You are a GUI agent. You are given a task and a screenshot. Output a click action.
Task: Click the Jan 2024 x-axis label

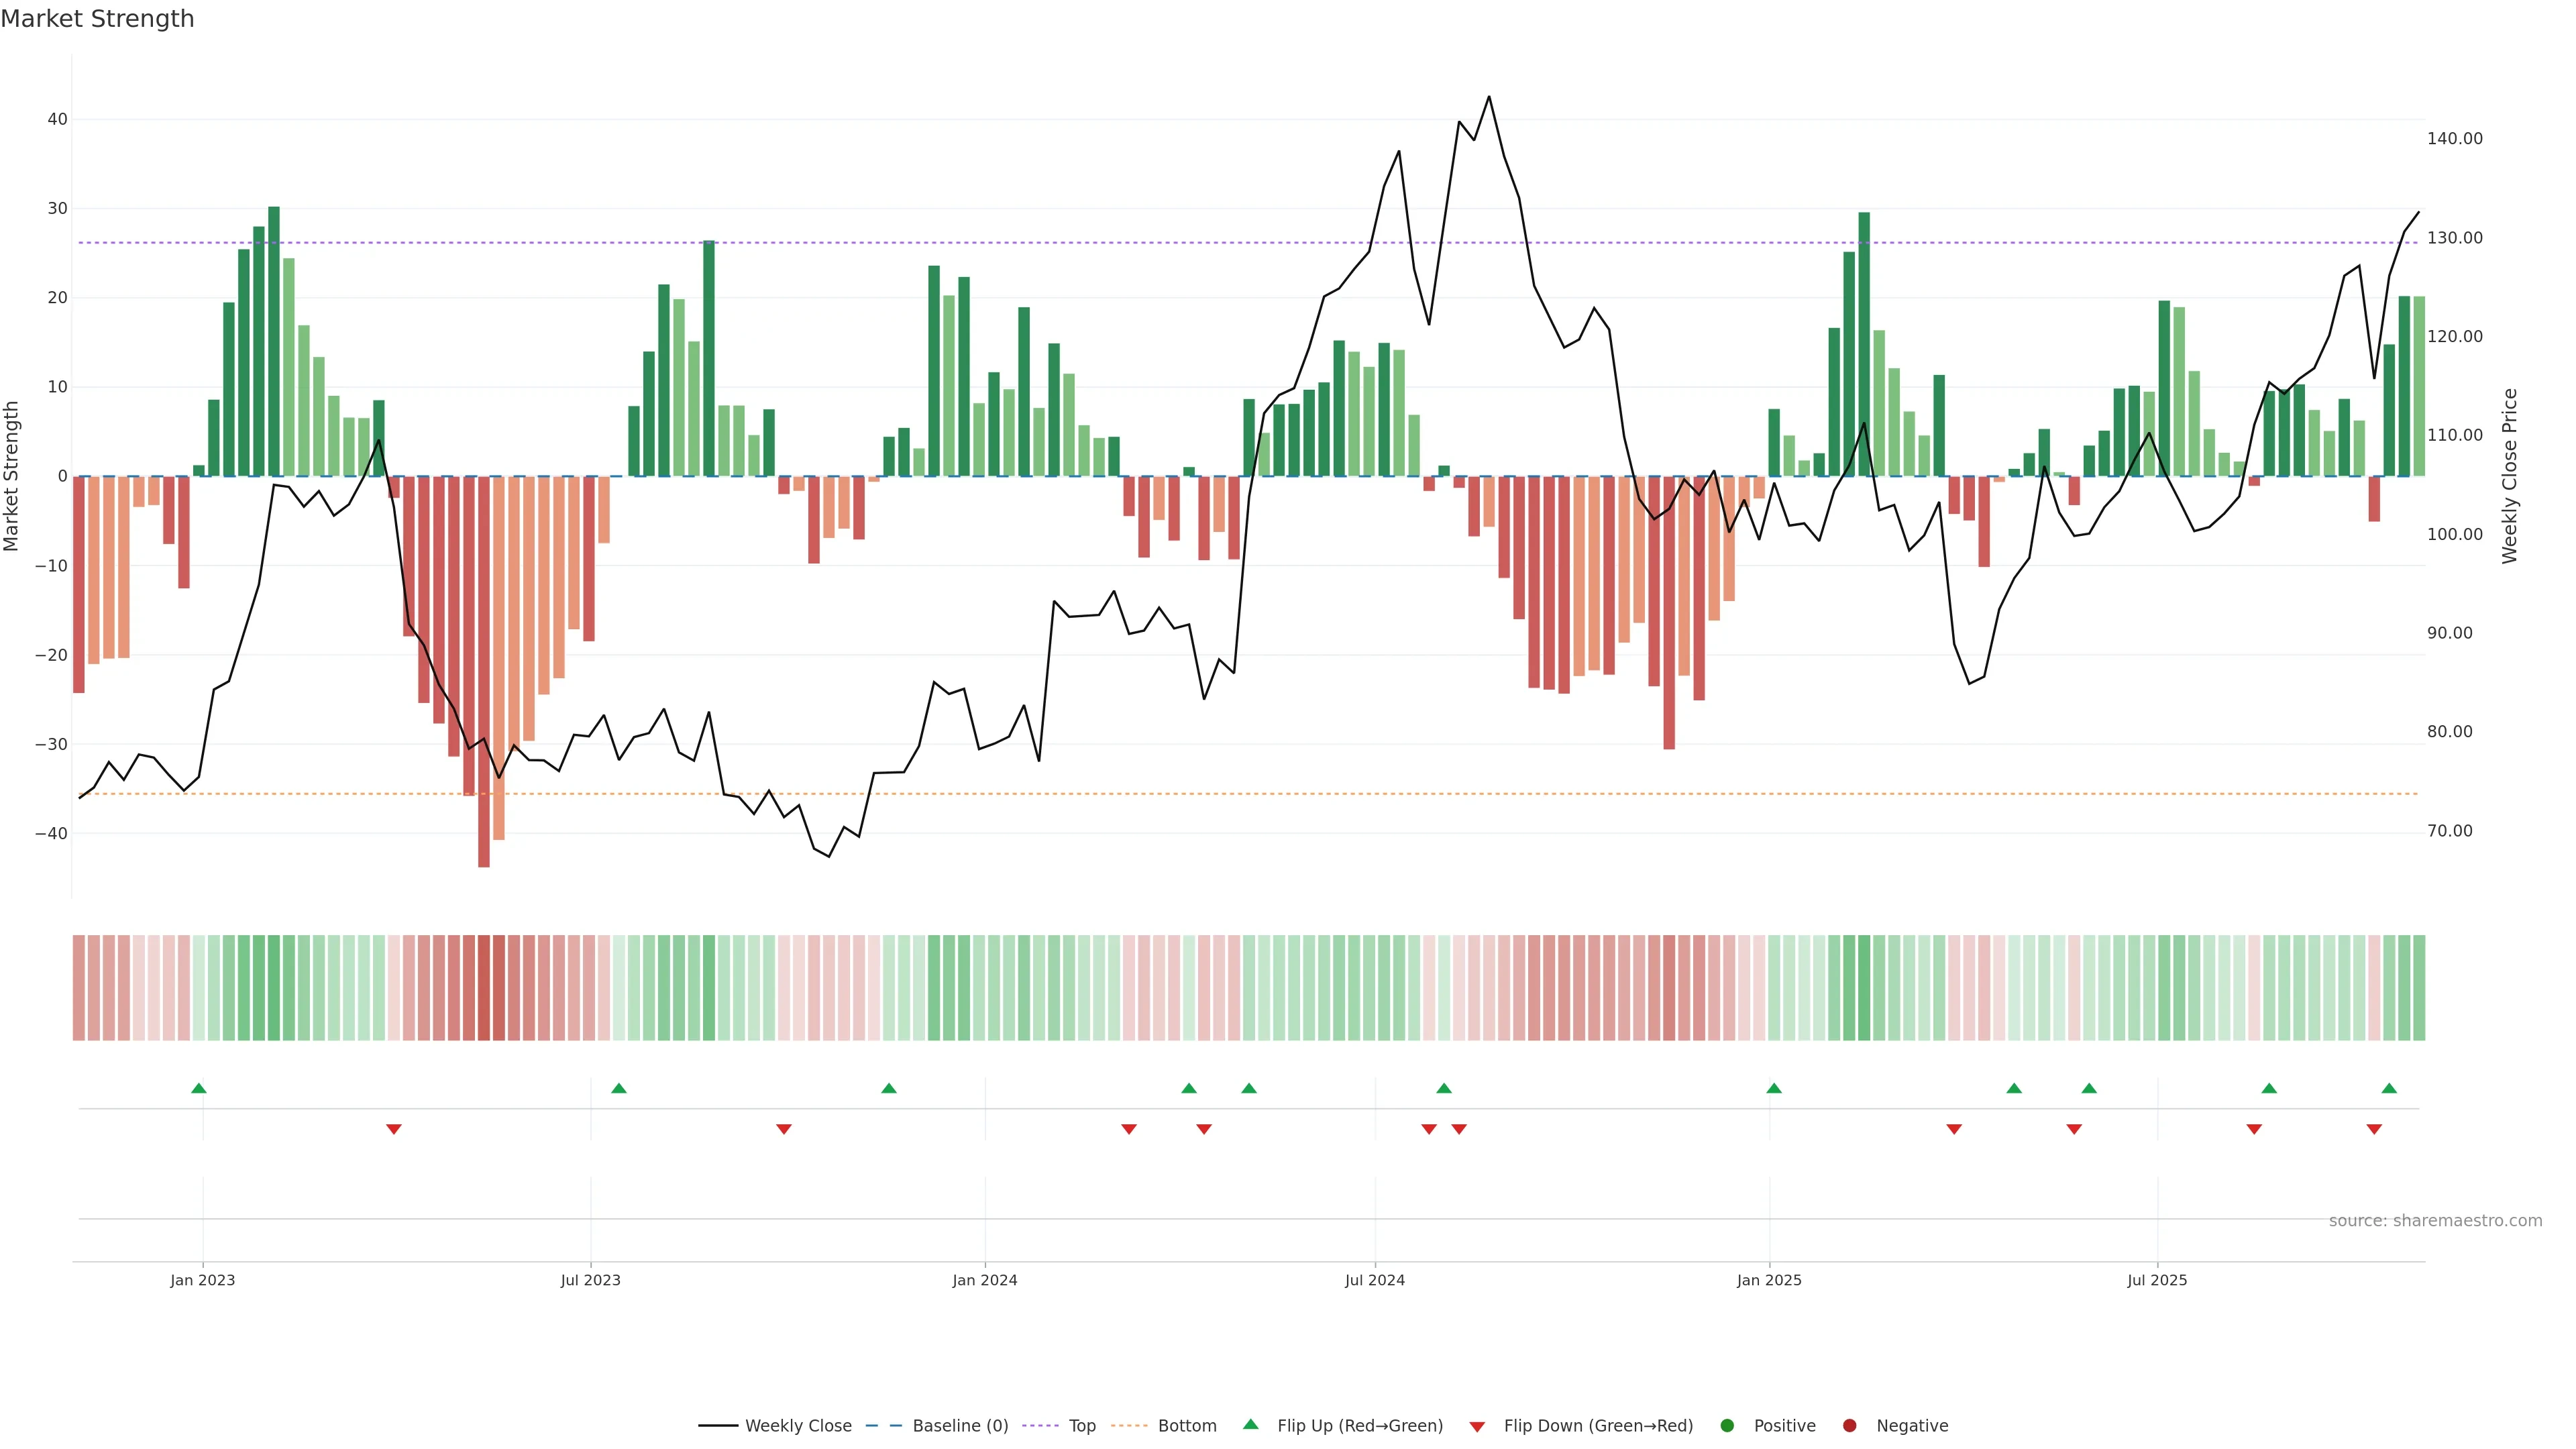pos(984,1280)
